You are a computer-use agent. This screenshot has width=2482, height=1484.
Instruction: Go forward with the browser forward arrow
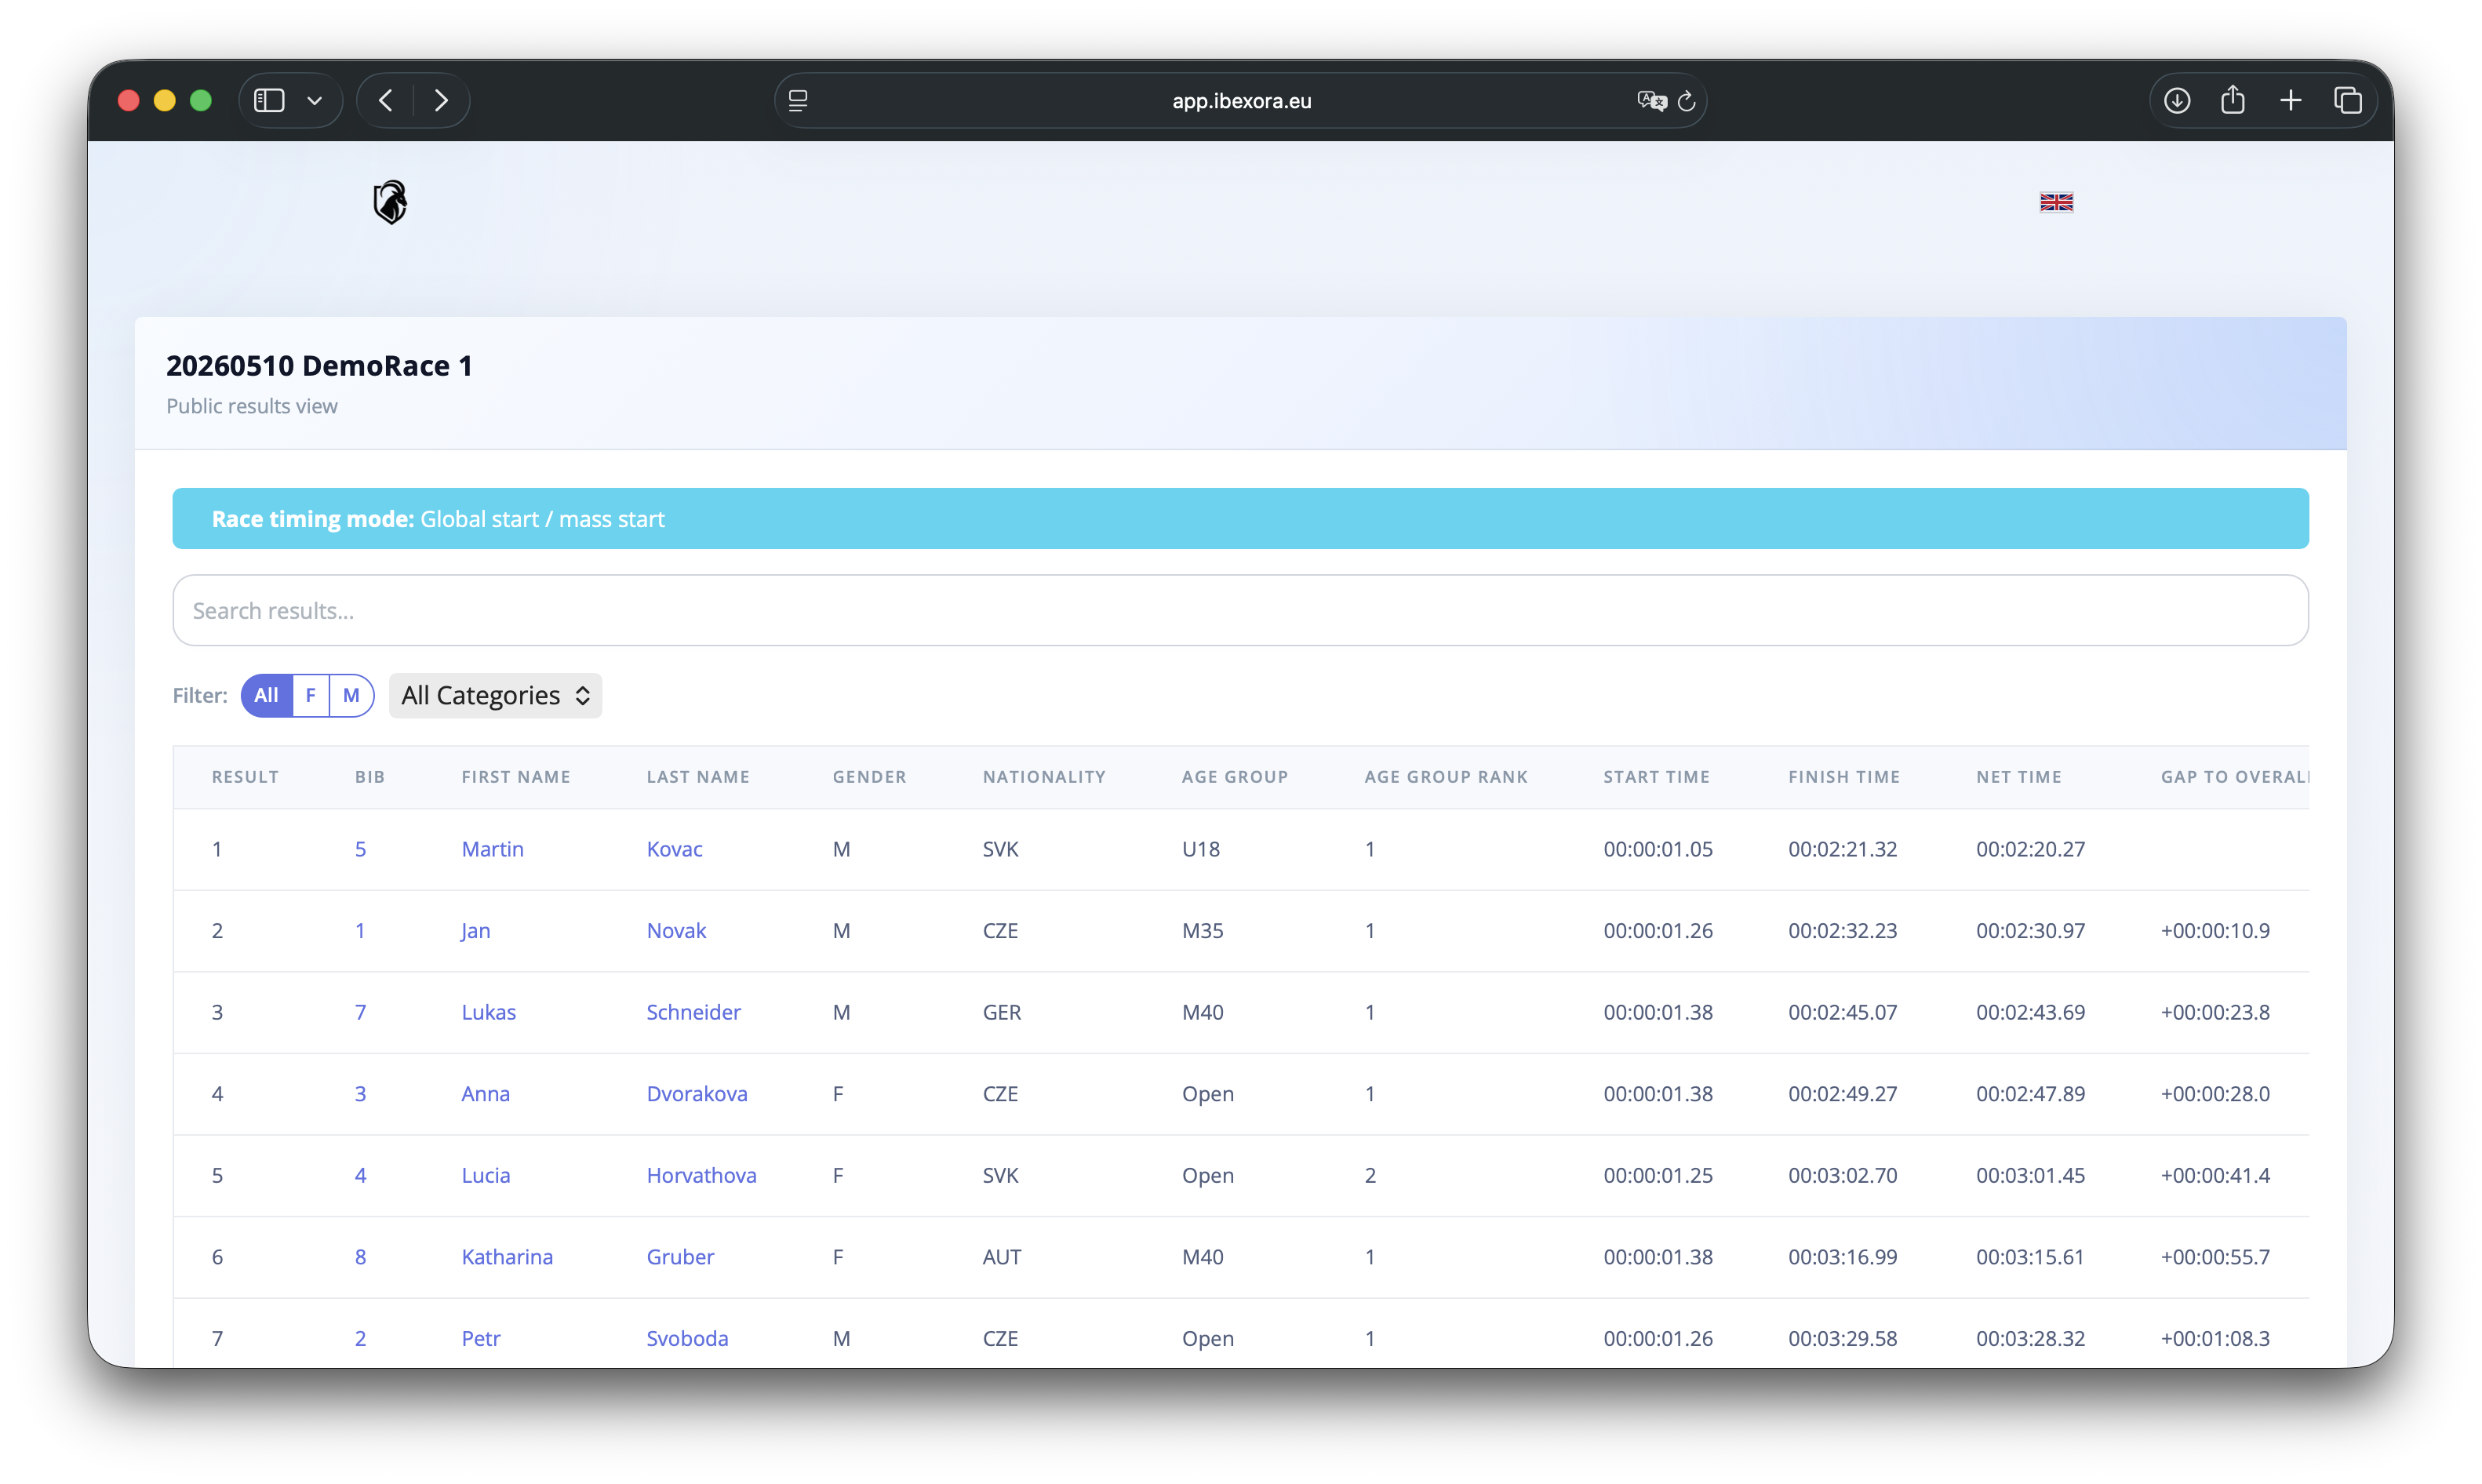coord(441,100)
